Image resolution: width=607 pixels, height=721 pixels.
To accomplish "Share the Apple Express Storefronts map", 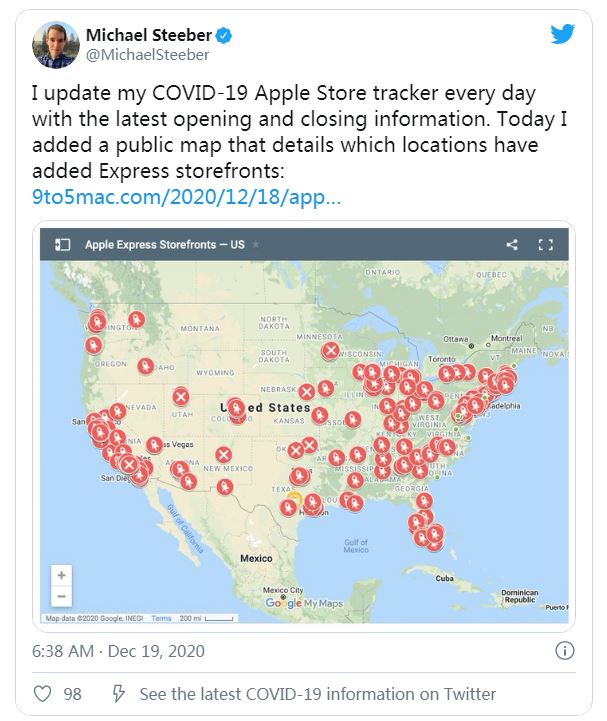I will point(512,244).
